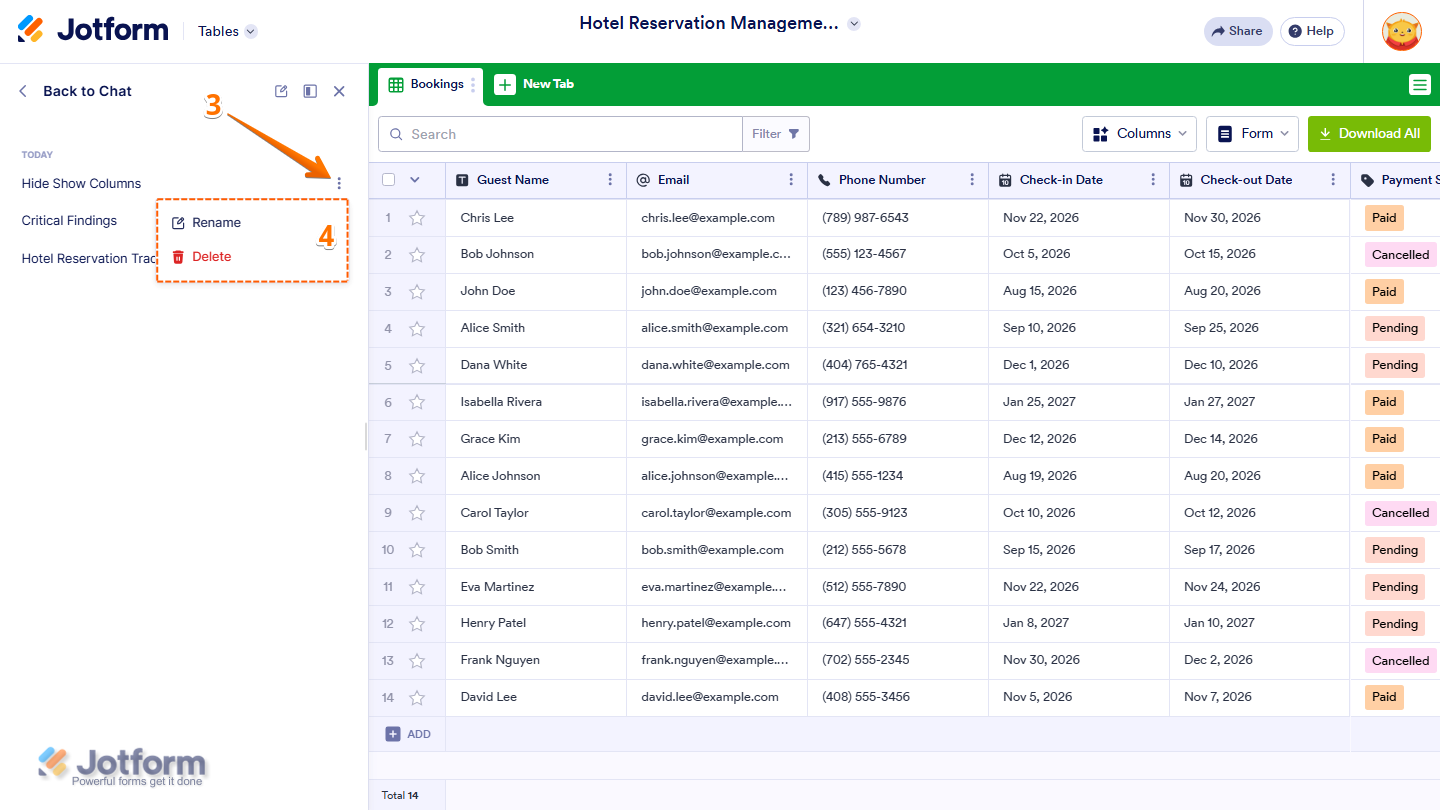The width and height of the screenshot is (1440, 810).
Task: Toggle the select-all rows checkbox
Action: click(x=388, y=180)
